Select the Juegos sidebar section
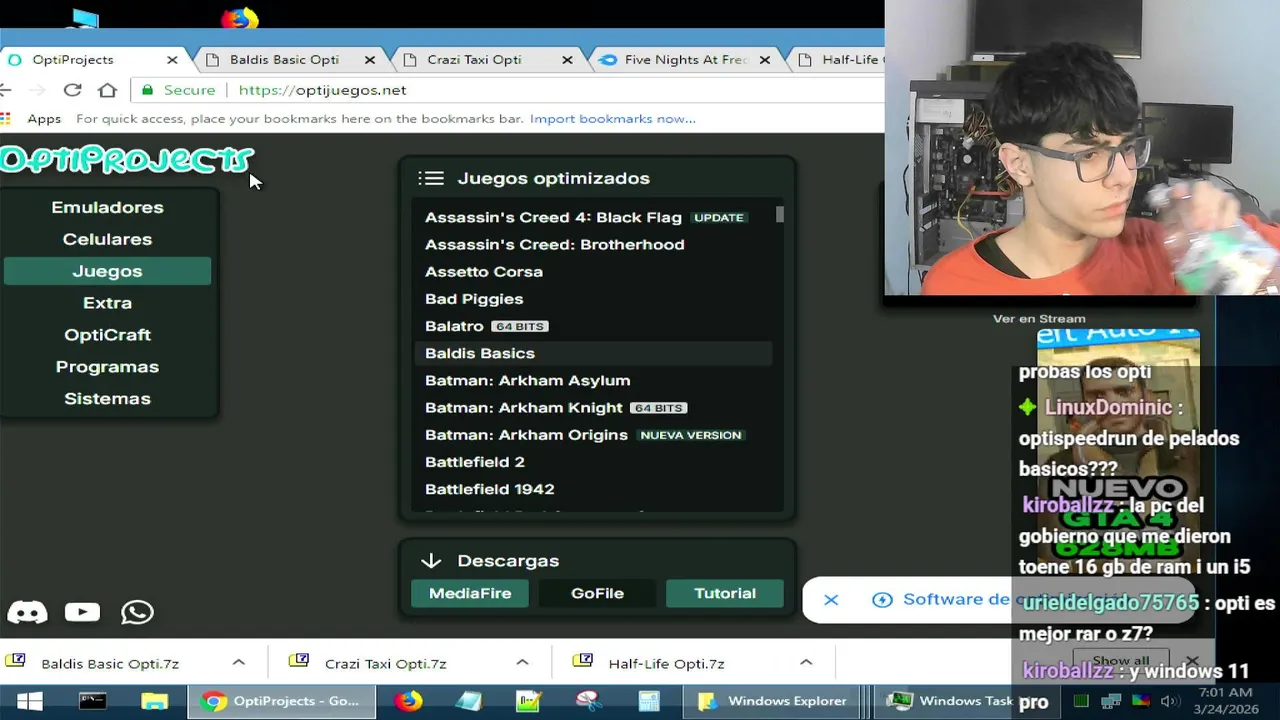The image size is (1280, 720). coord(107,271)
